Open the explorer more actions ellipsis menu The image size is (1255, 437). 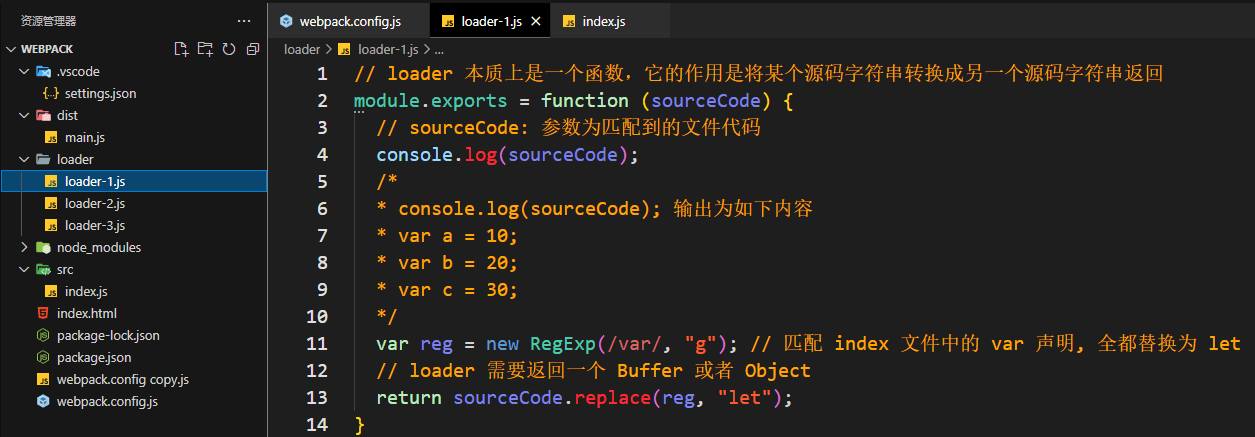[x=244, y=20]
